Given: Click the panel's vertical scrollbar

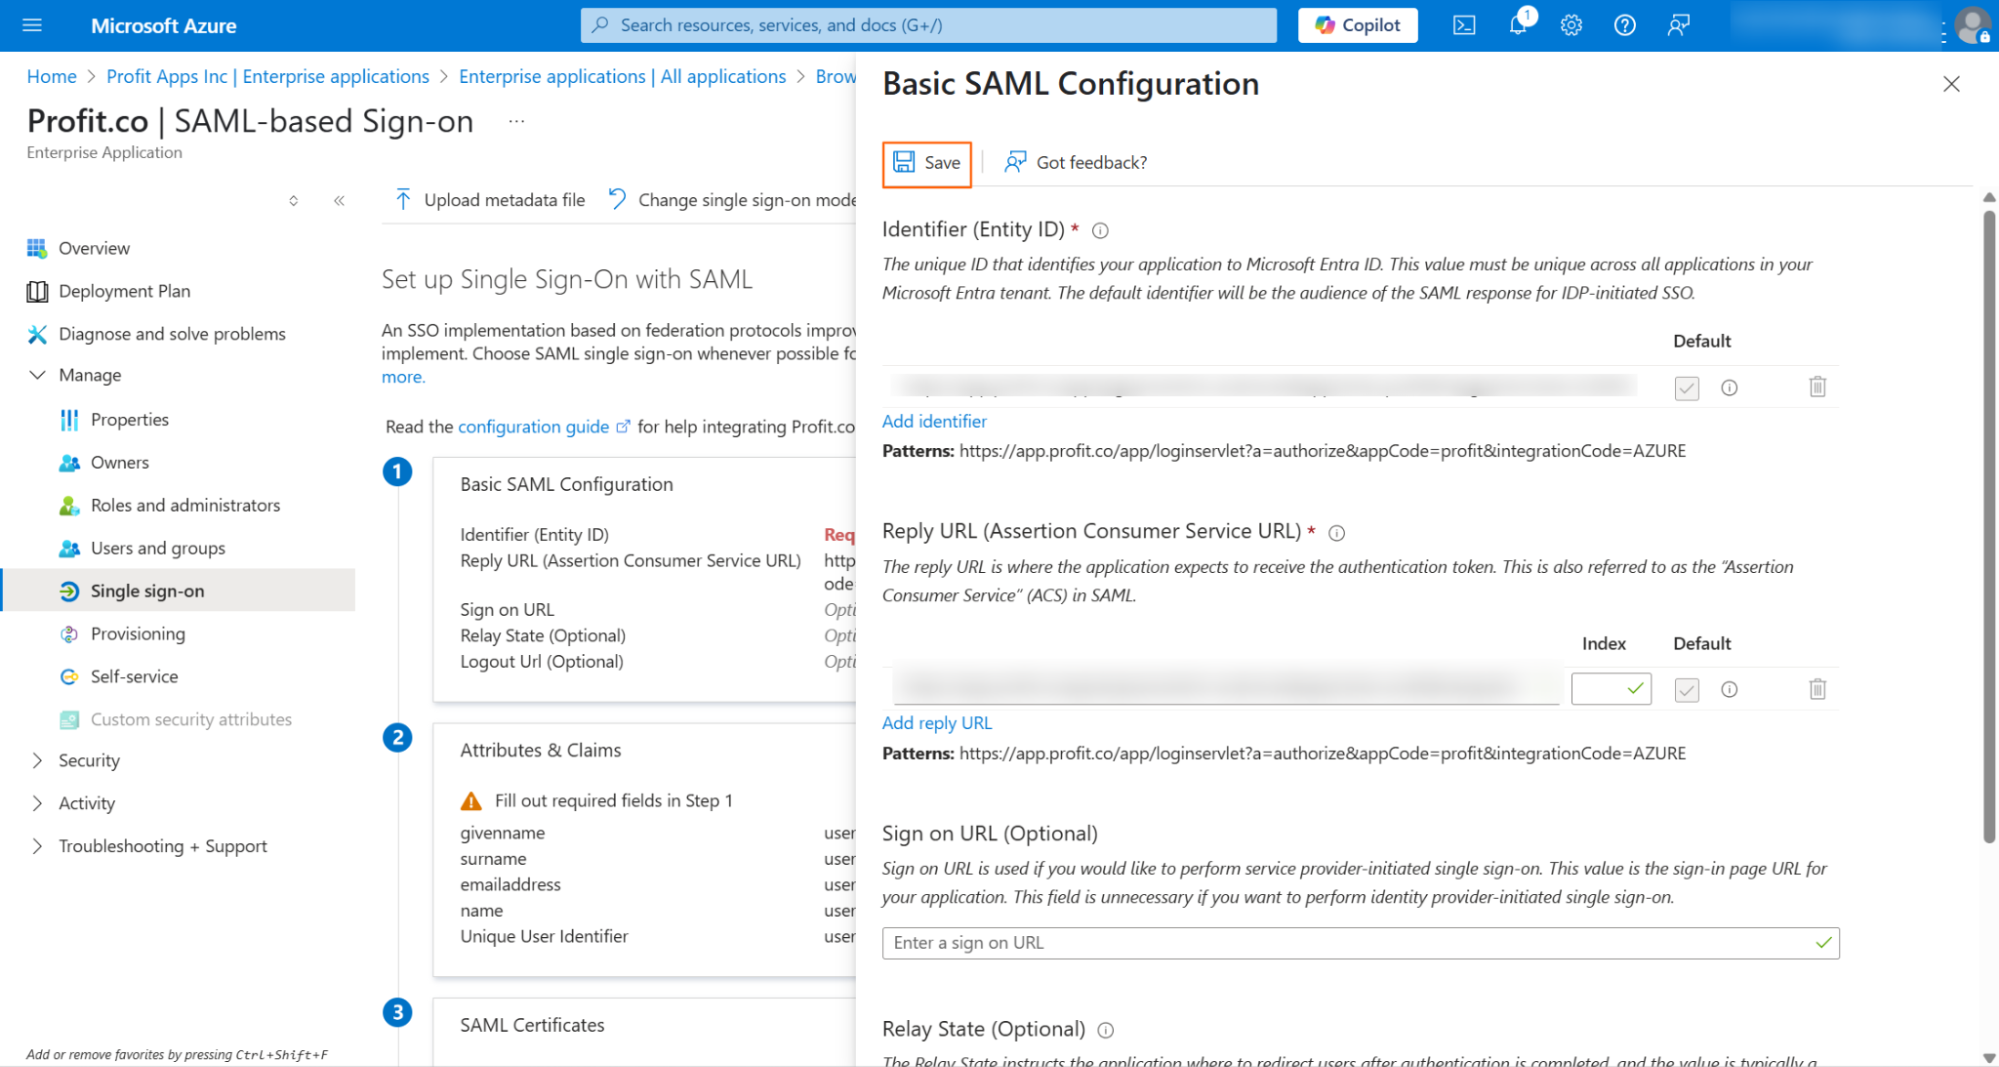Looking at the screenshot, I should point(1988,525).
